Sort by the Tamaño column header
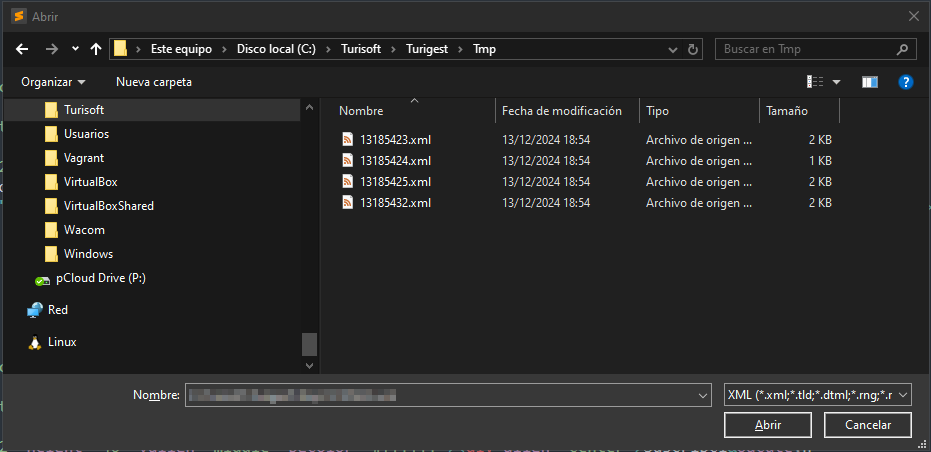 click(x=787, y=110)
